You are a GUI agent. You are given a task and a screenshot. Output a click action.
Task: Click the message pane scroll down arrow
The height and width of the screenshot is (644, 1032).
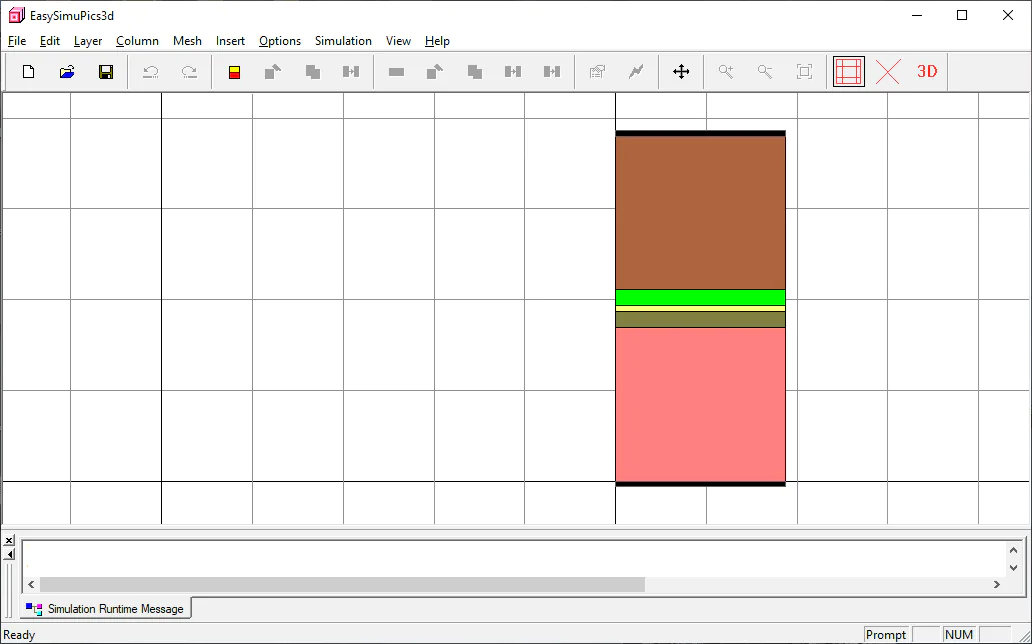pyautogui.click(x=1013, y=567)
